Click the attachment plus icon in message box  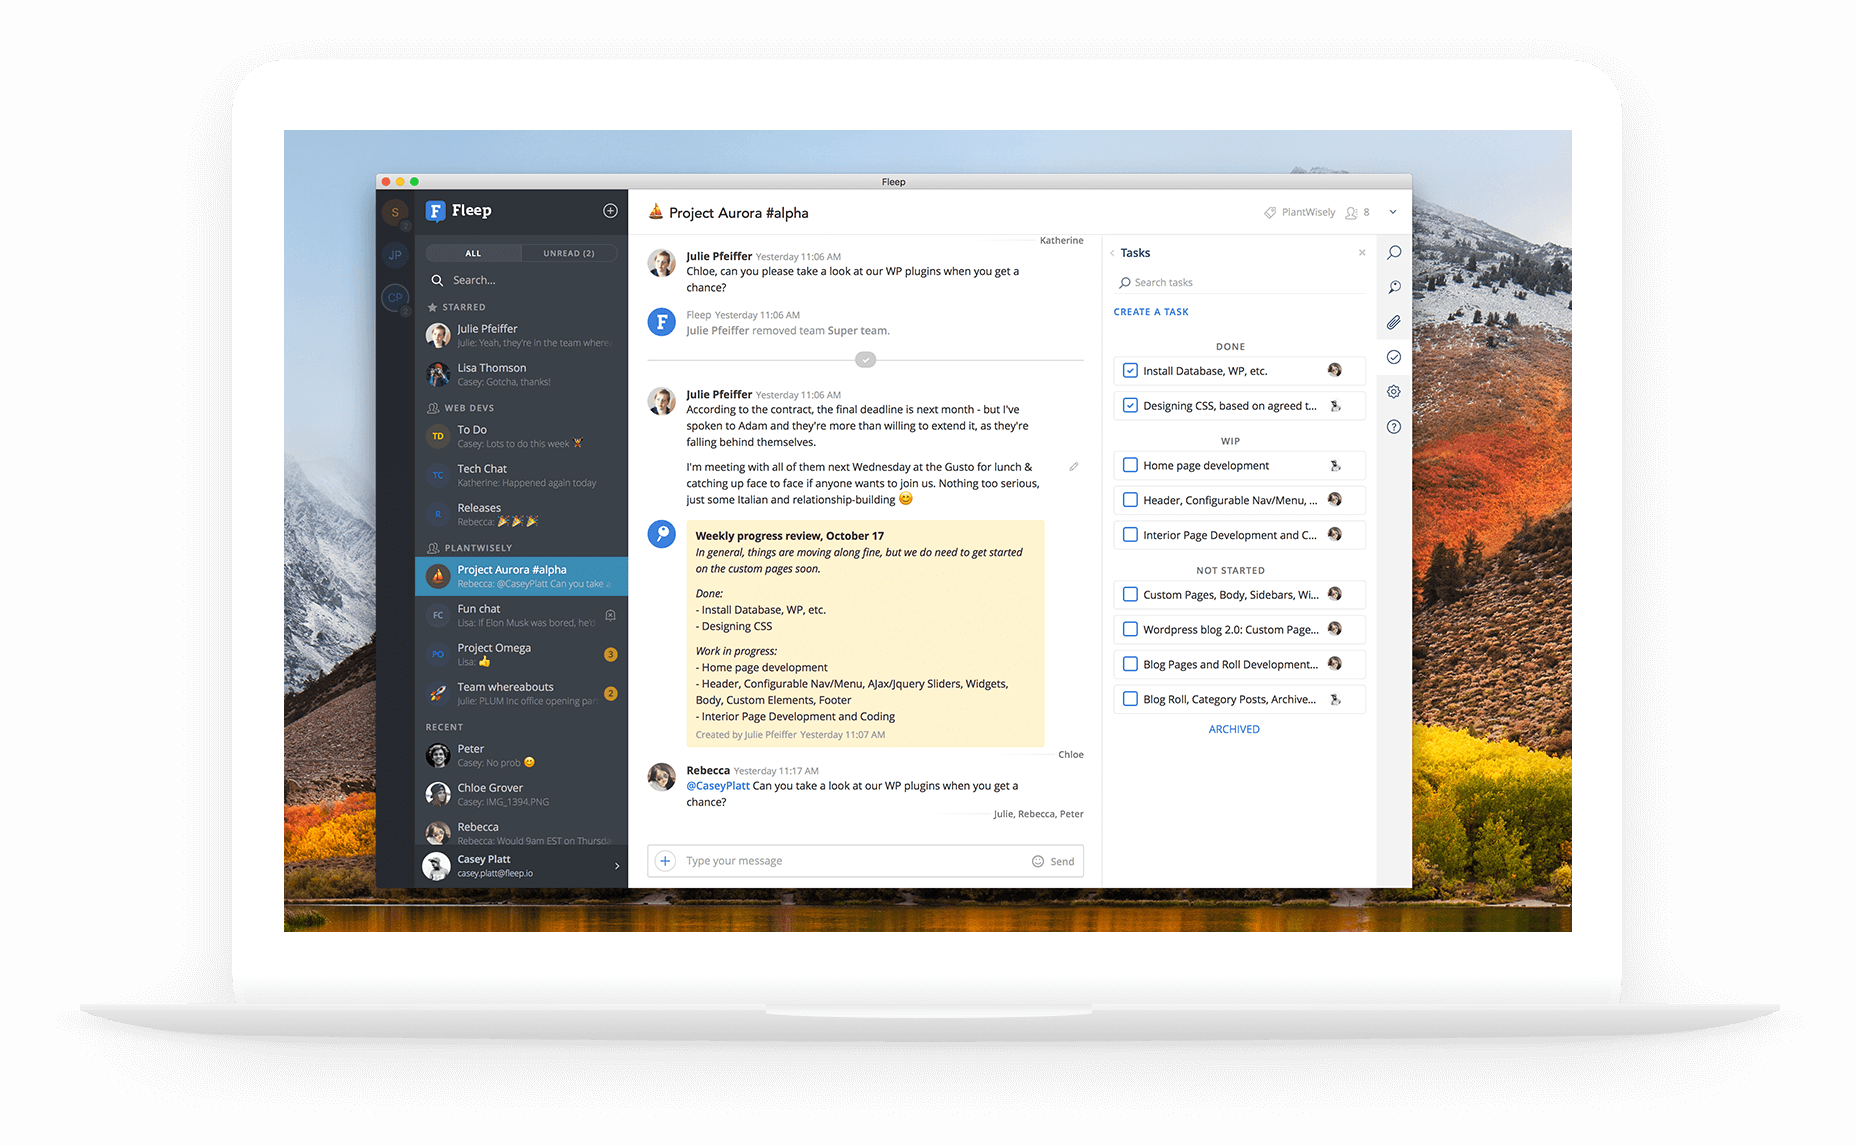[x=665, y=861]
